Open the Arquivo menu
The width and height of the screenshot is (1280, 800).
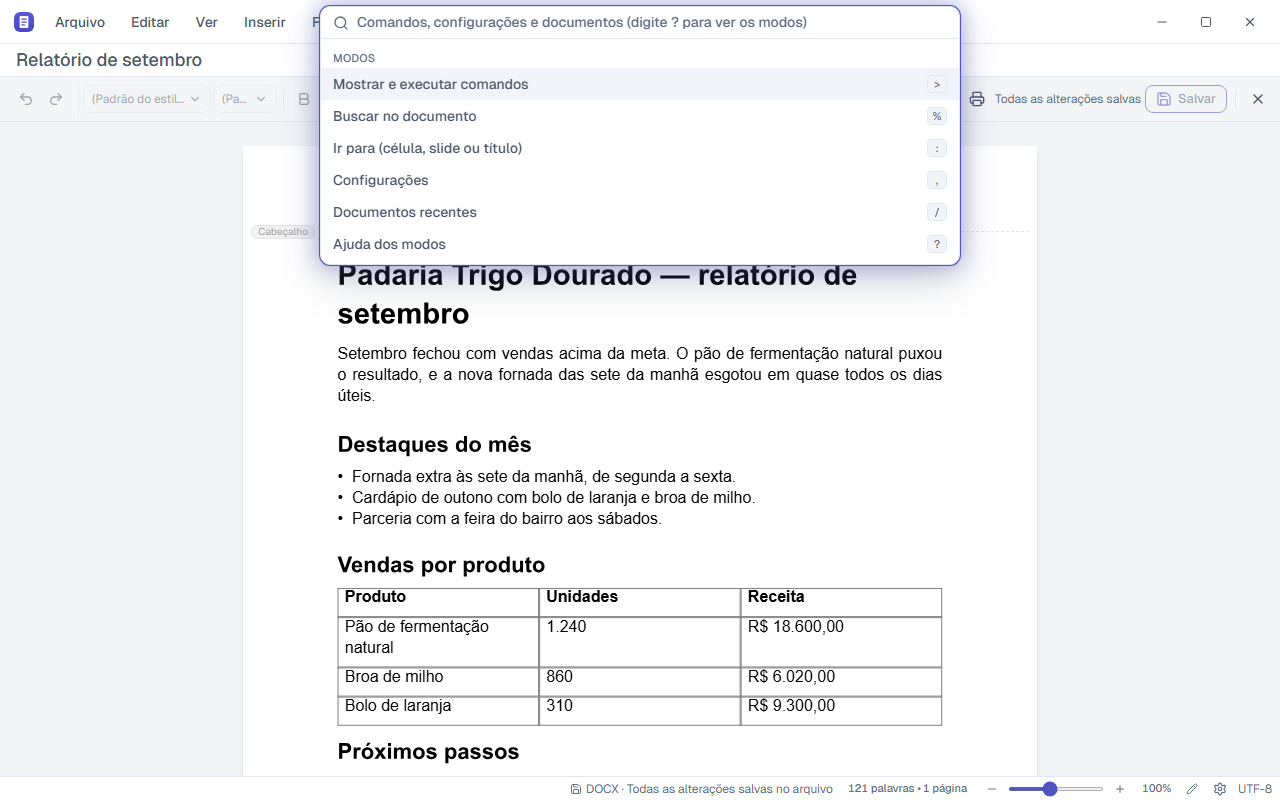[80, 22]
